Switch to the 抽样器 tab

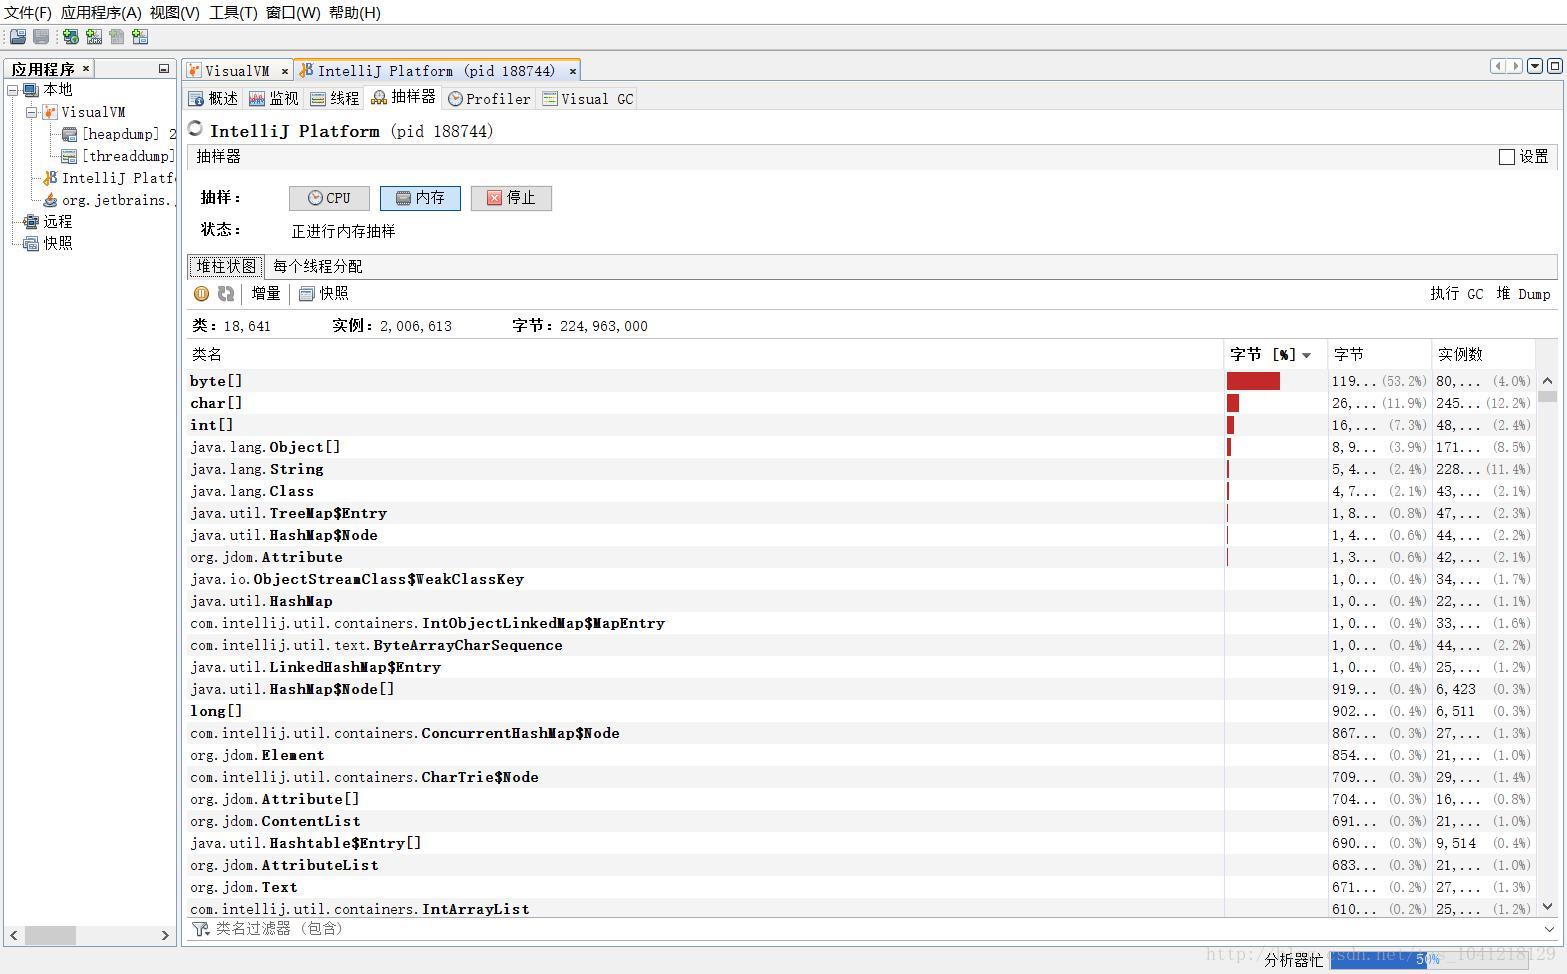[x=404, y=97]
